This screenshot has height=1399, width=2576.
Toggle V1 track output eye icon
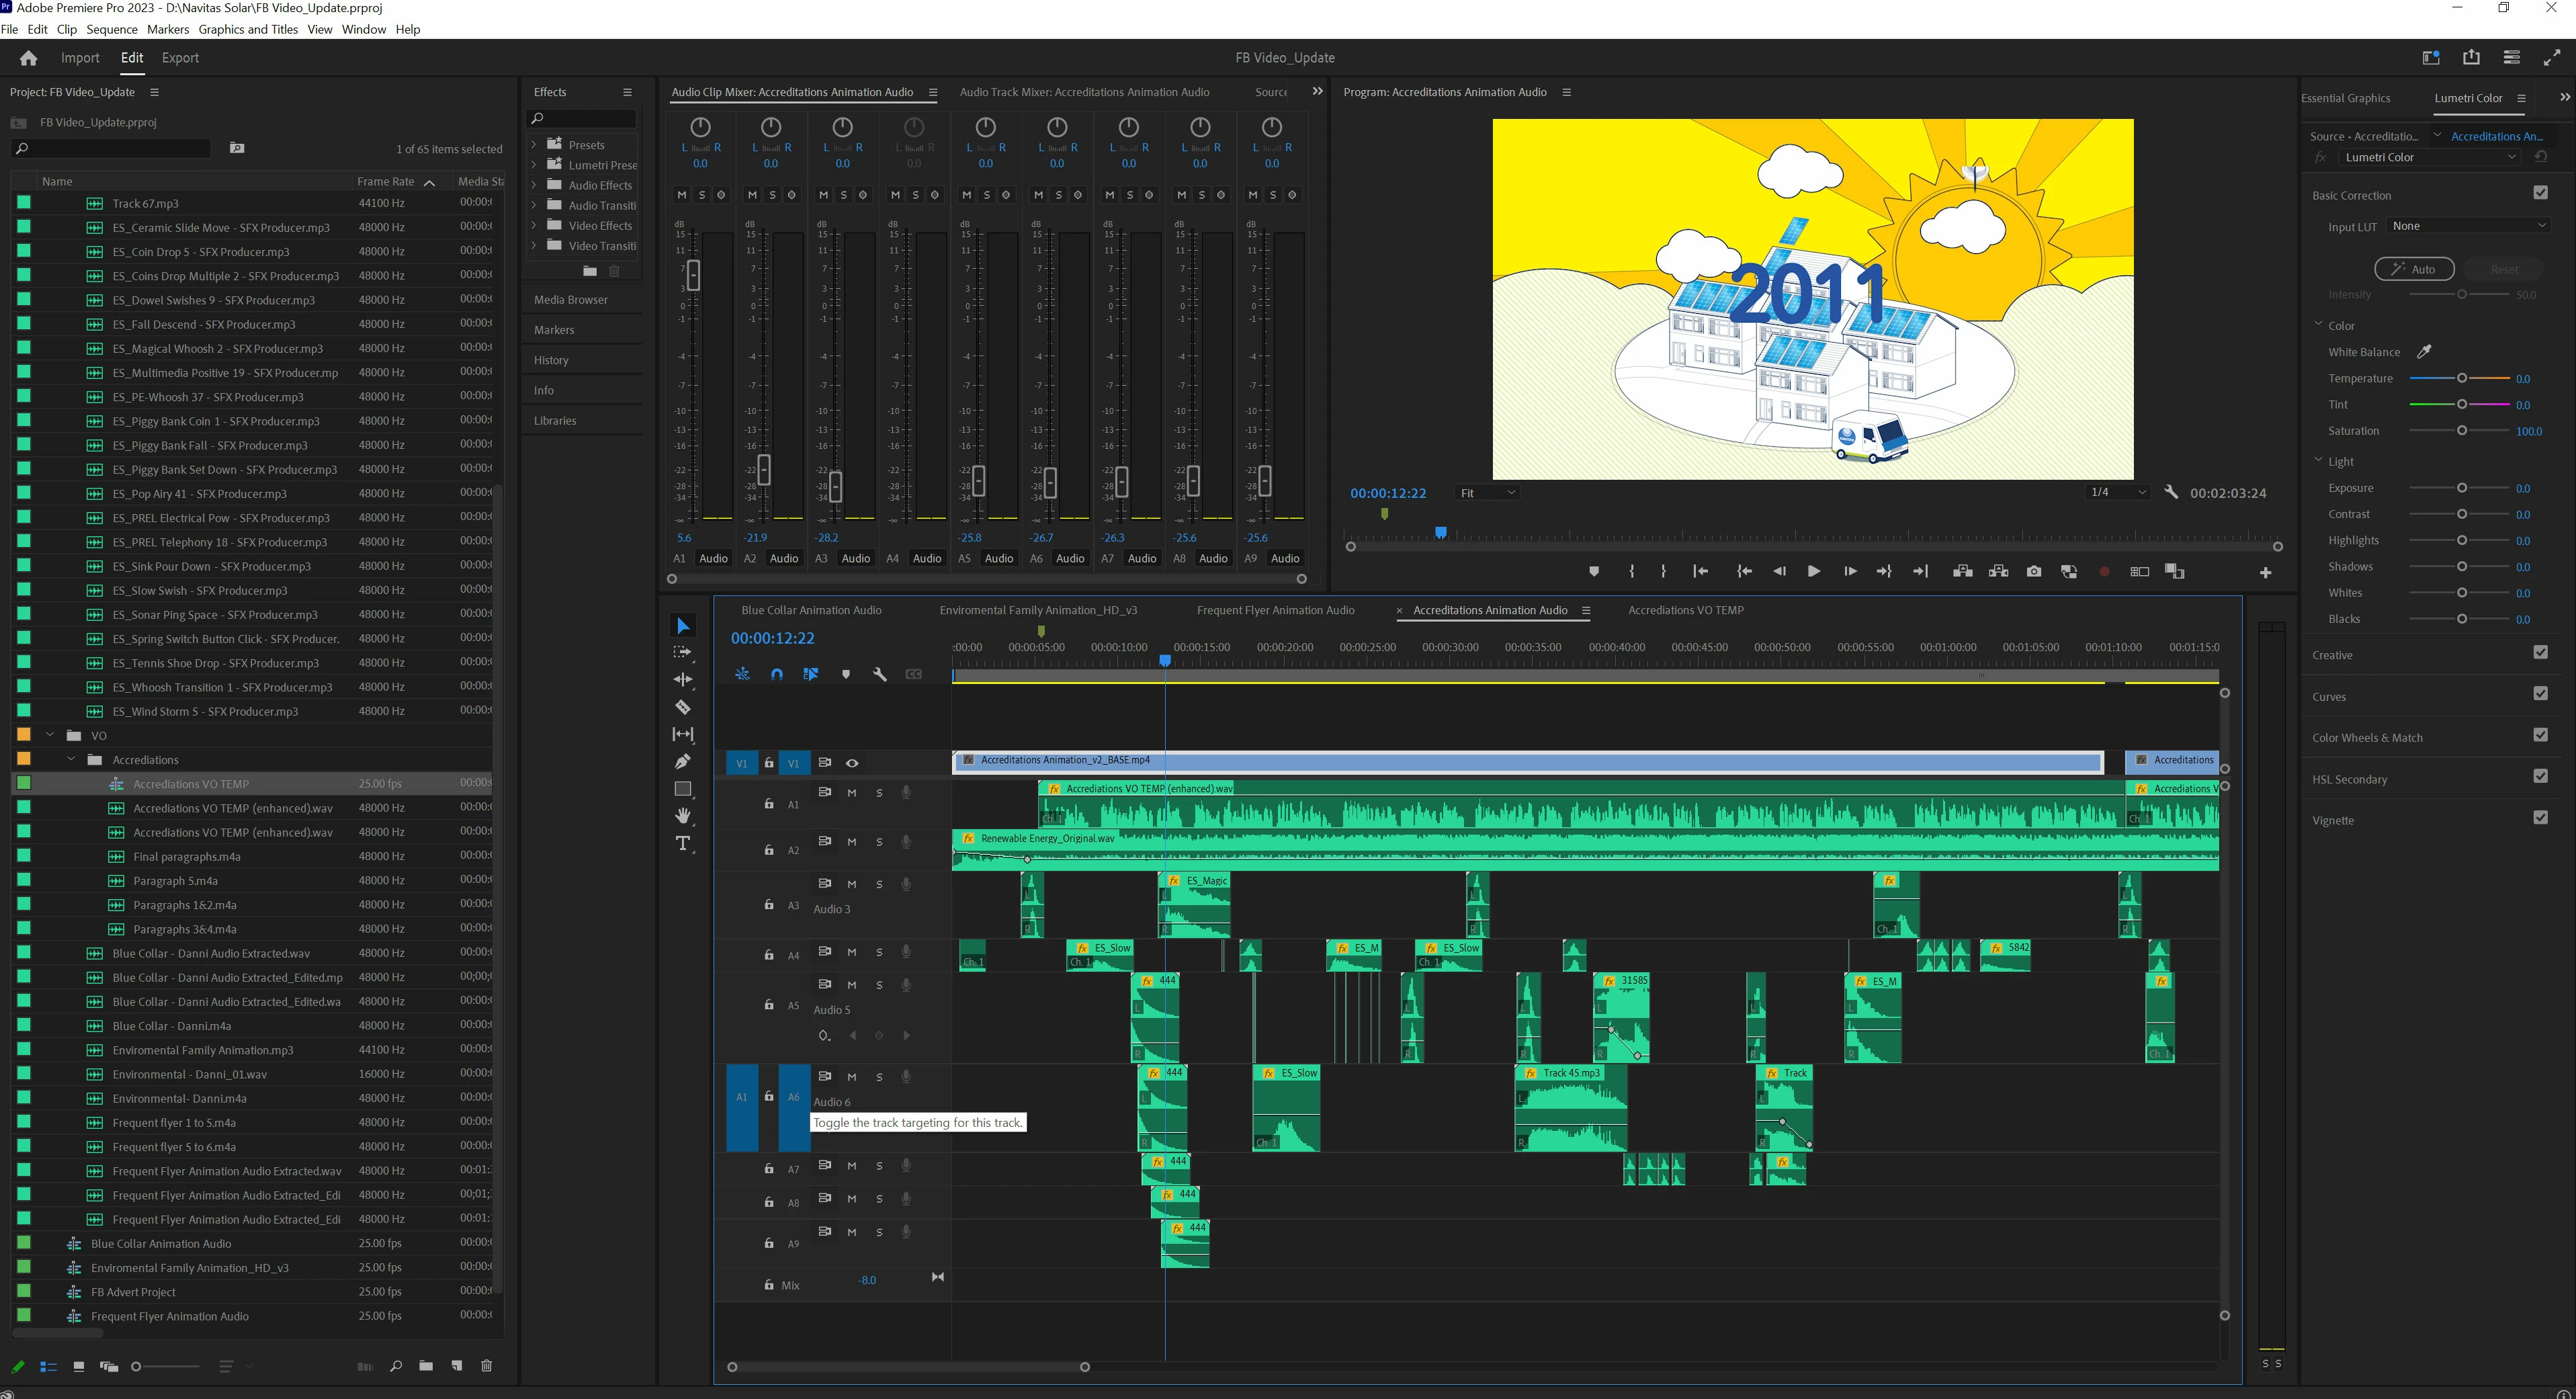click(852, 763)
